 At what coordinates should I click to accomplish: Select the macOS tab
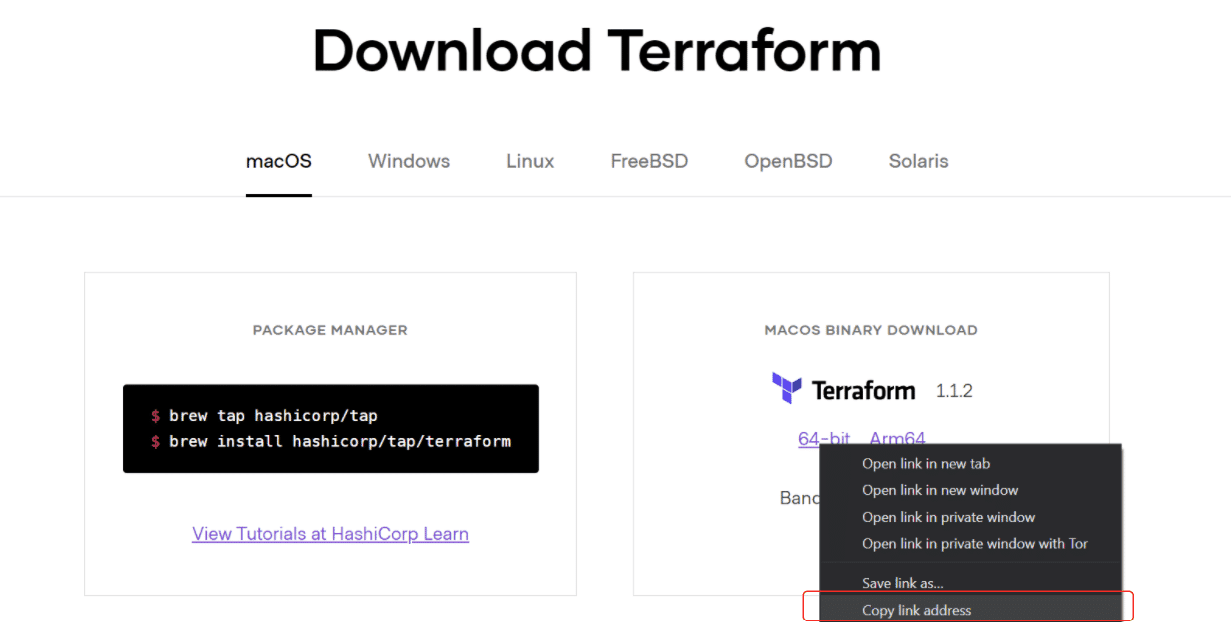pos(279,161)
